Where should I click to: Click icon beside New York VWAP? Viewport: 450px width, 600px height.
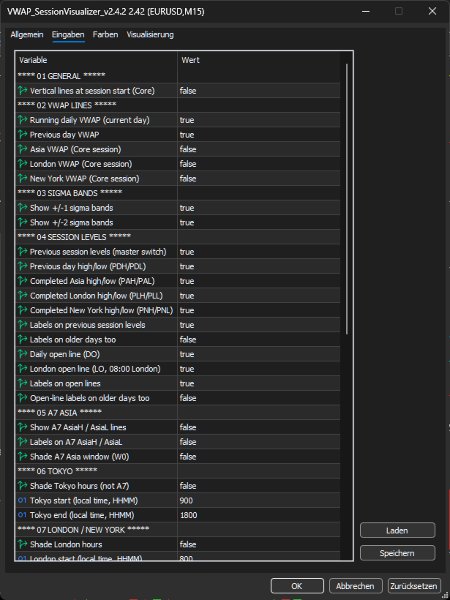23,178
